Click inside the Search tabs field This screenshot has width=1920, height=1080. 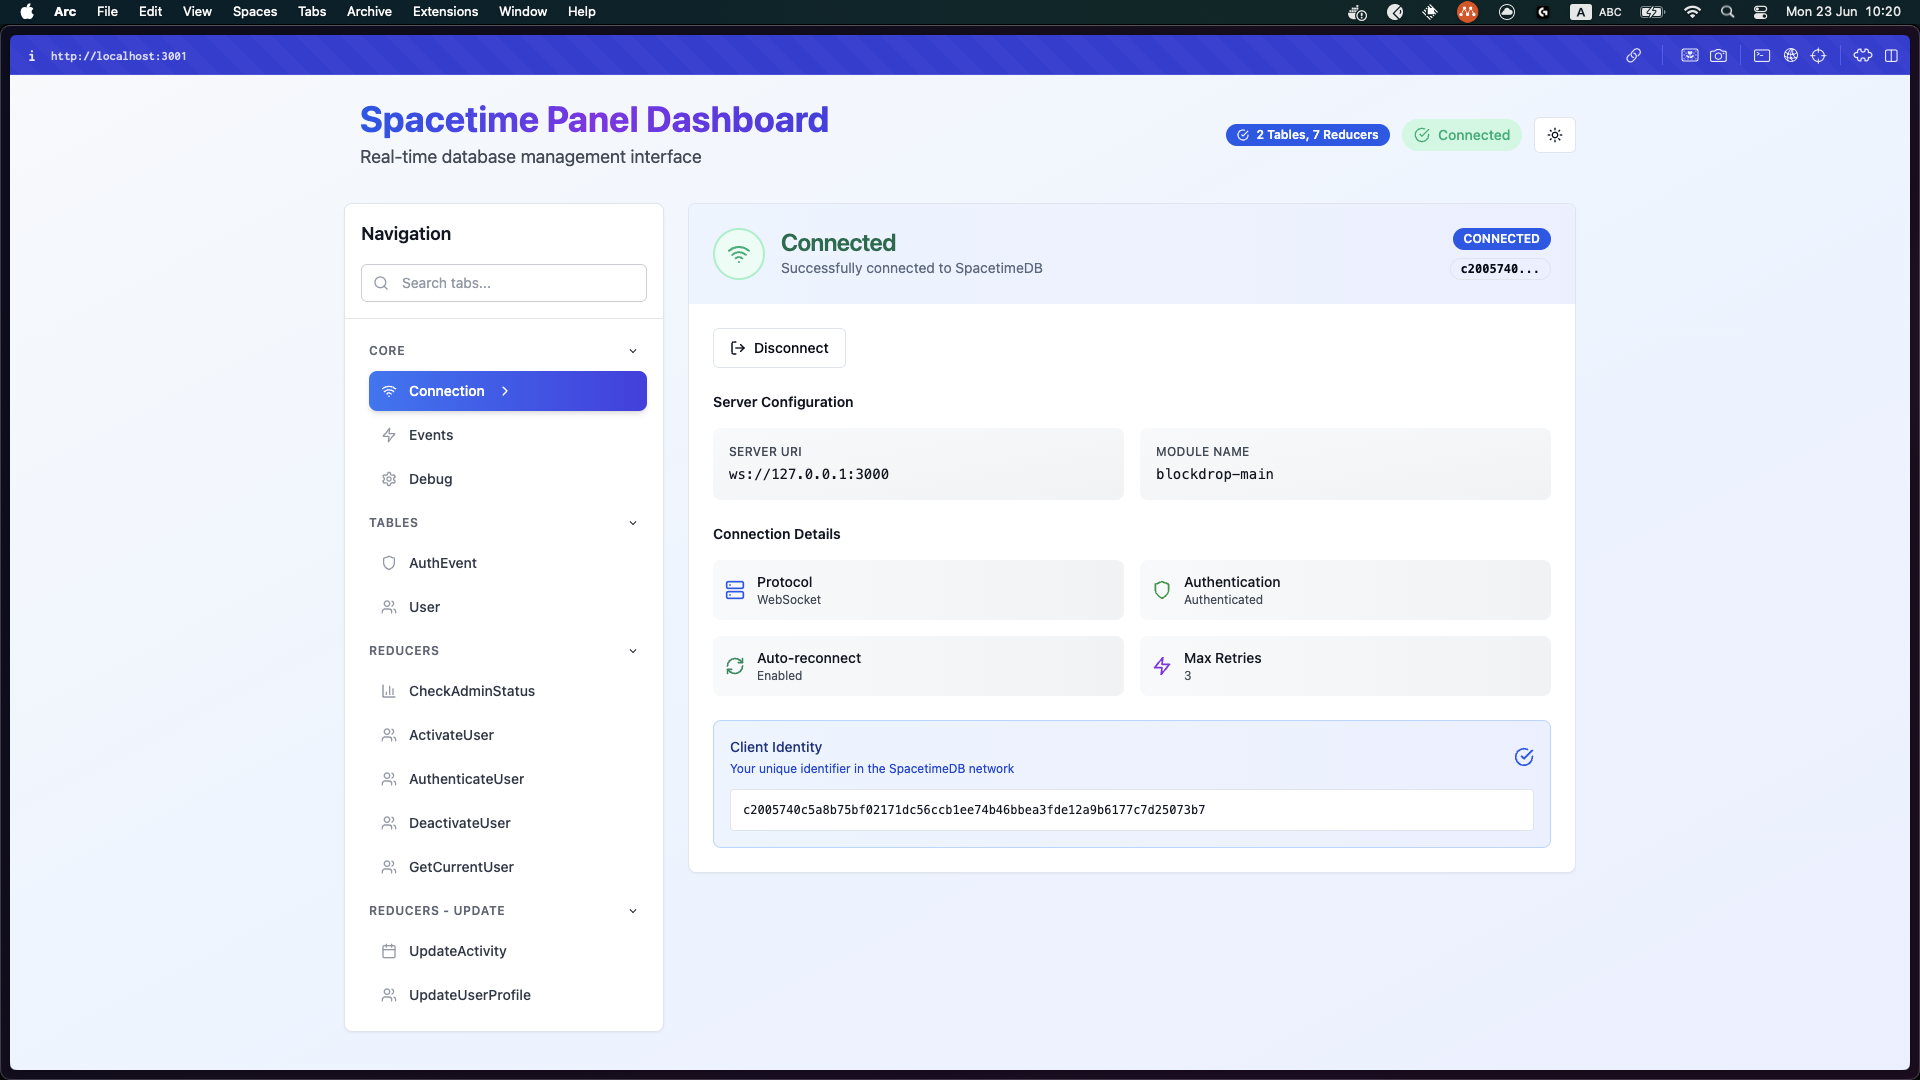coord(503,283)
